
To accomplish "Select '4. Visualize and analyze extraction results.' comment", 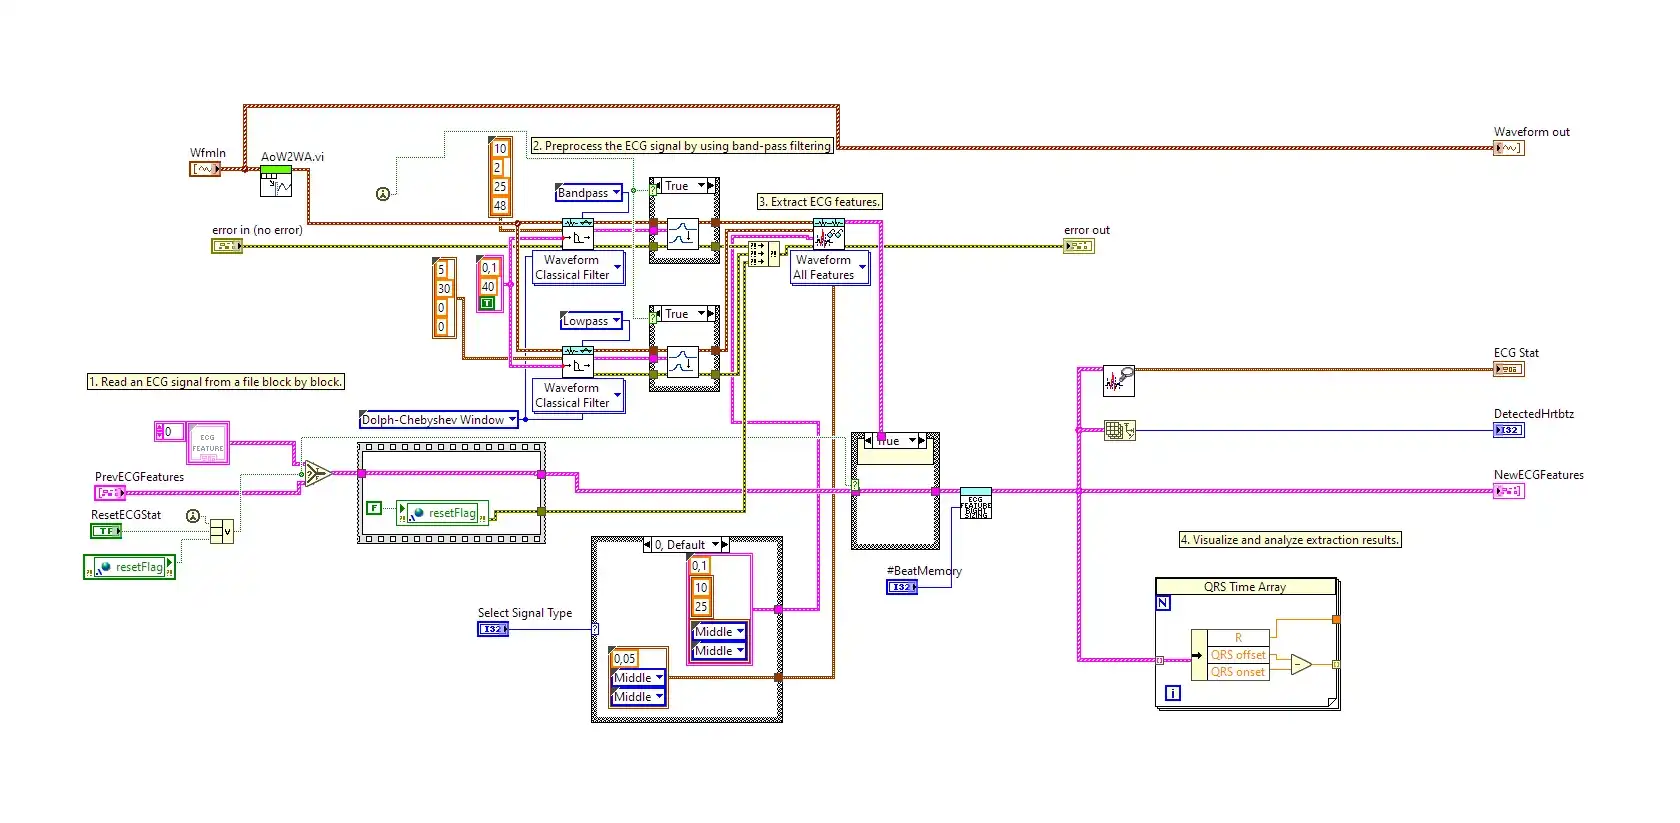I will [1290, 540].
